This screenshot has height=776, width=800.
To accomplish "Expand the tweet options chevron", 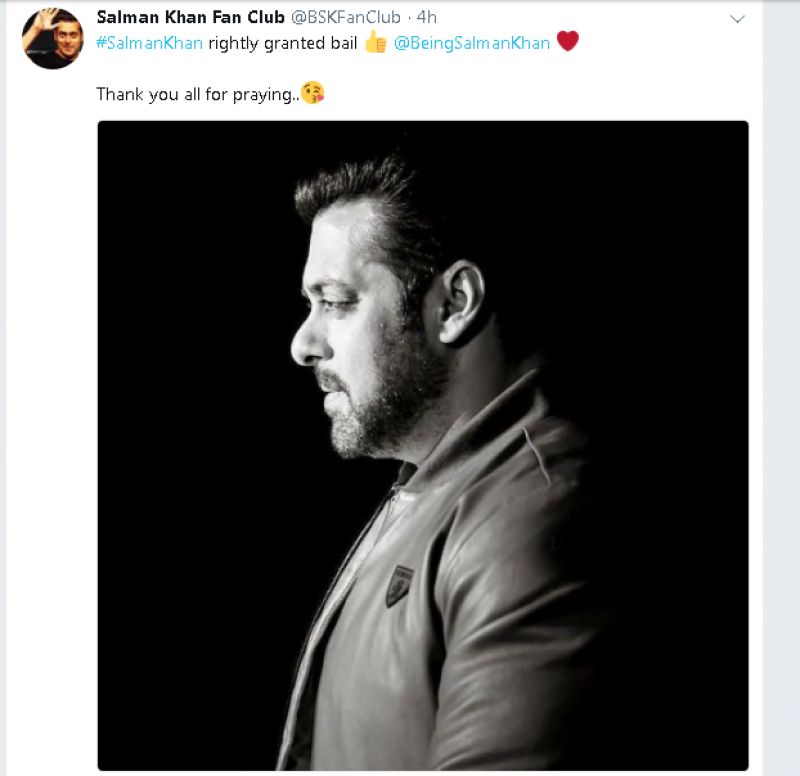I will point(738,18).
